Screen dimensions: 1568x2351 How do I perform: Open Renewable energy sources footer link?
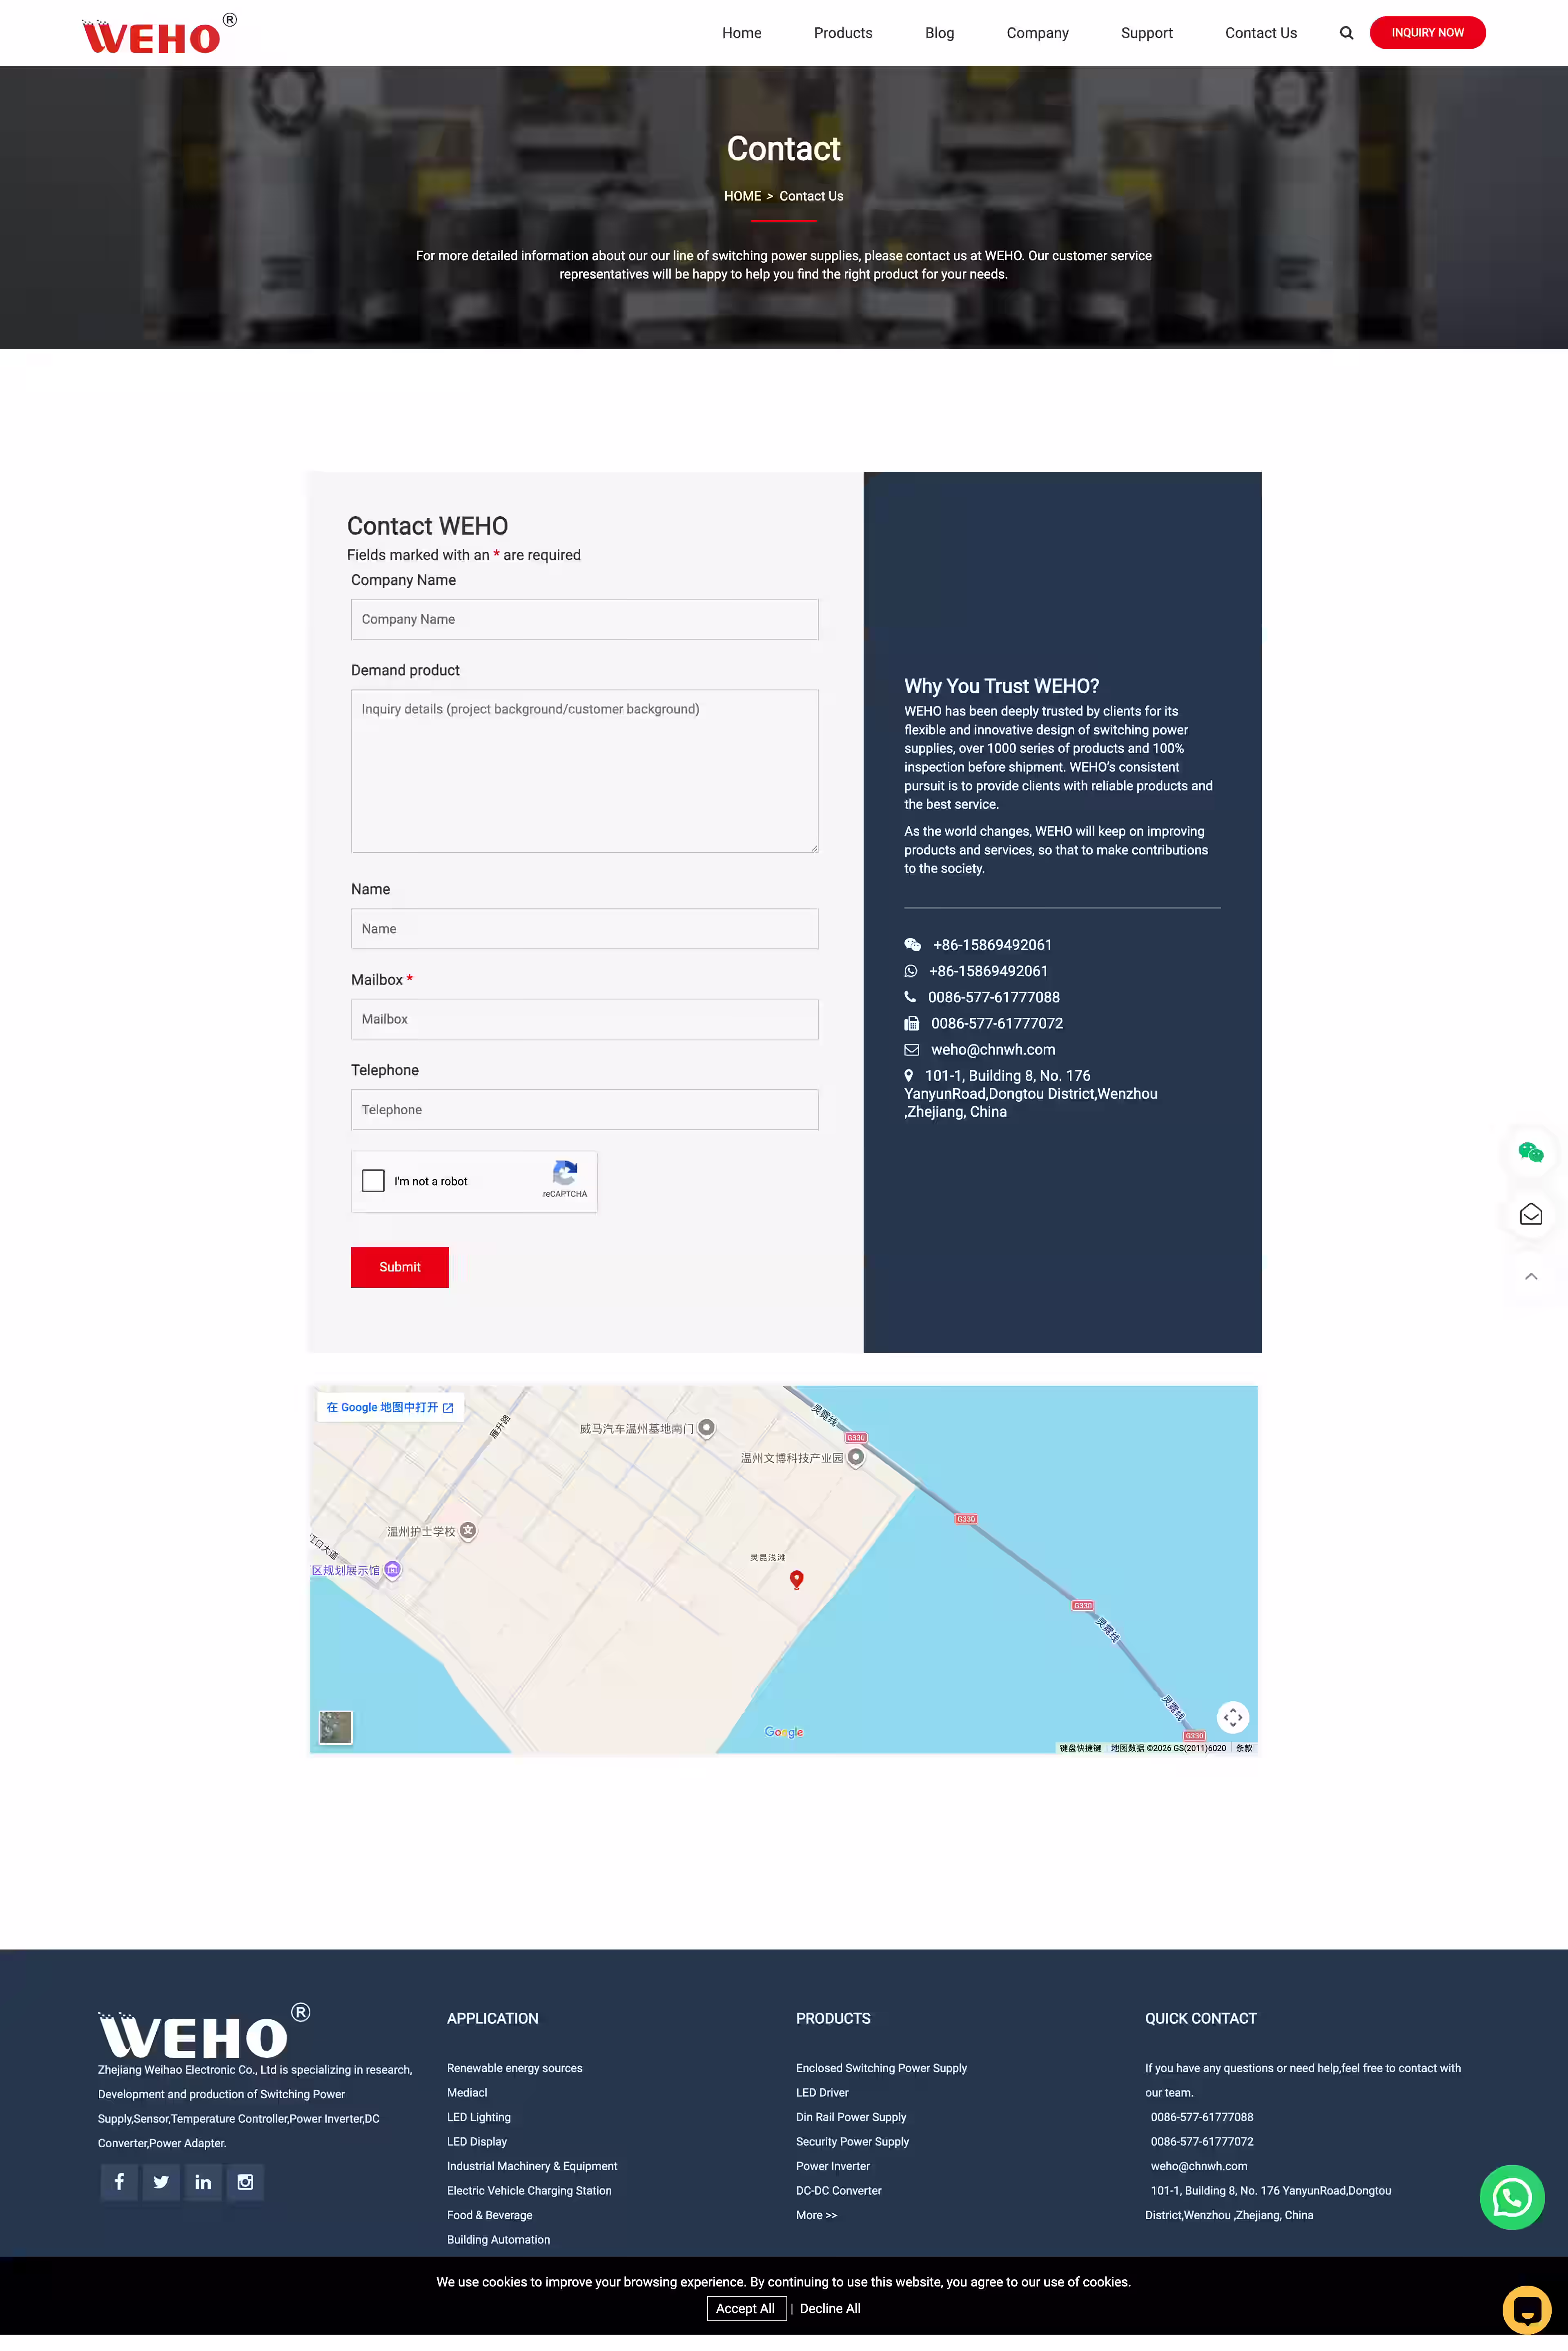coord(514,2068)
